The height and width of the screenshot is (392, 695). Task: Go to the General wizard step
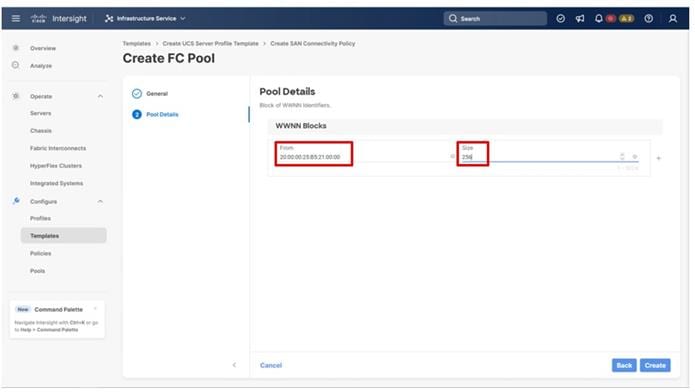157,94
